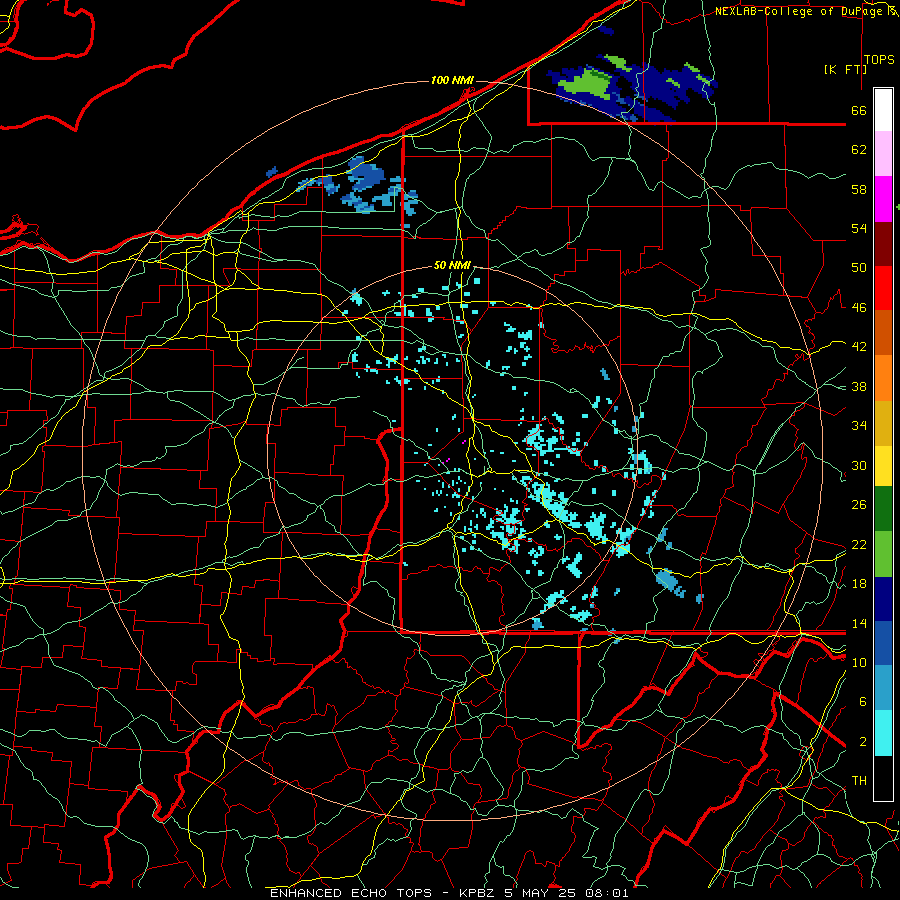The image size is (900, 900).
Task: Click the TH legend label
Action: (x=859, y=780)
